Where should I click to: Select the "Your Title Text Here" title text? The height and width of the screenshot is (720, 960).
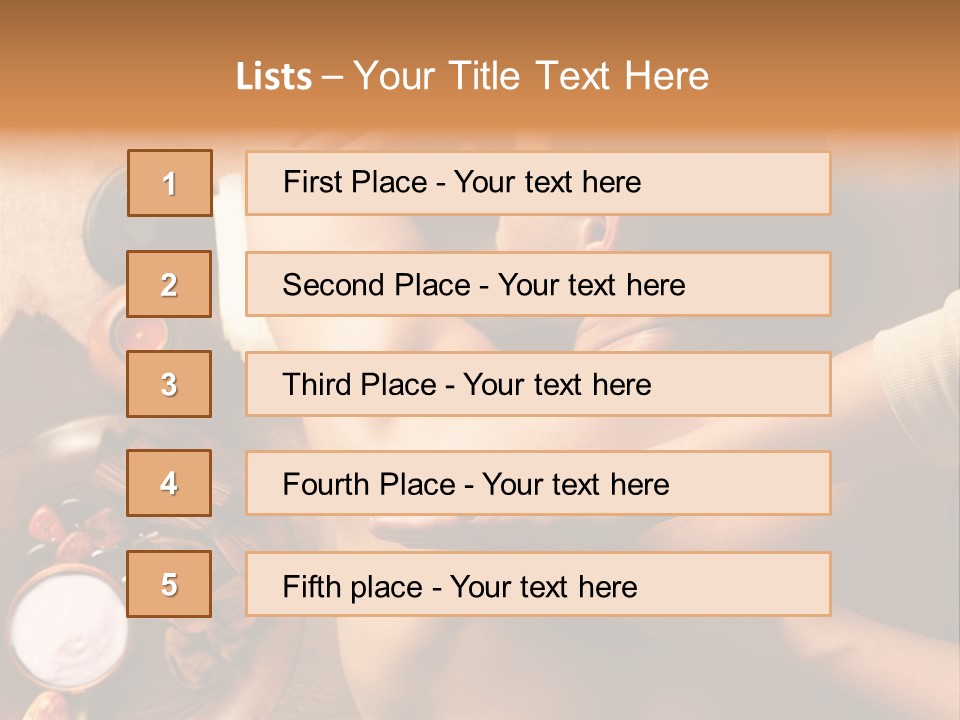click(x=531, y=76)
